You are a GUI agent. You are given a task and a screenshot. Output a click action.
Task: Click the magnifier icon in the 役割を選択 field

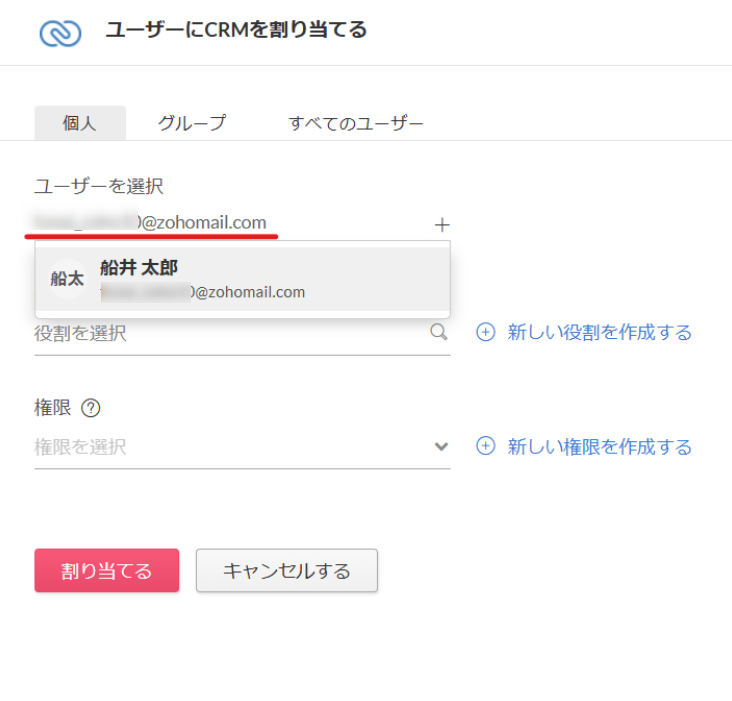click(438, 332)
